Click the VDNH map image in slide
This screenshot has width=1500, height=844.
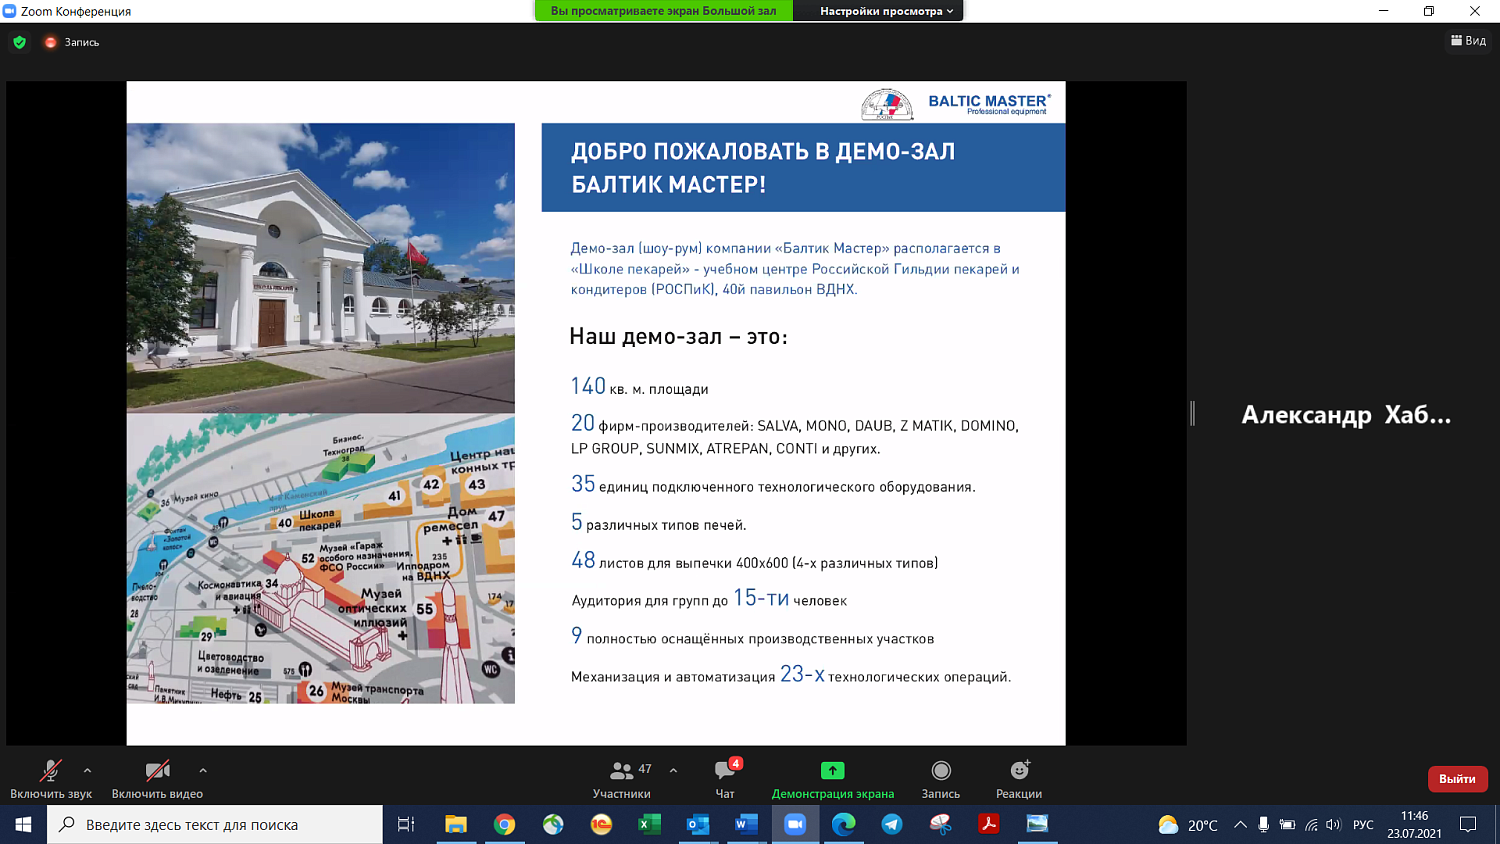coord(321,558)
